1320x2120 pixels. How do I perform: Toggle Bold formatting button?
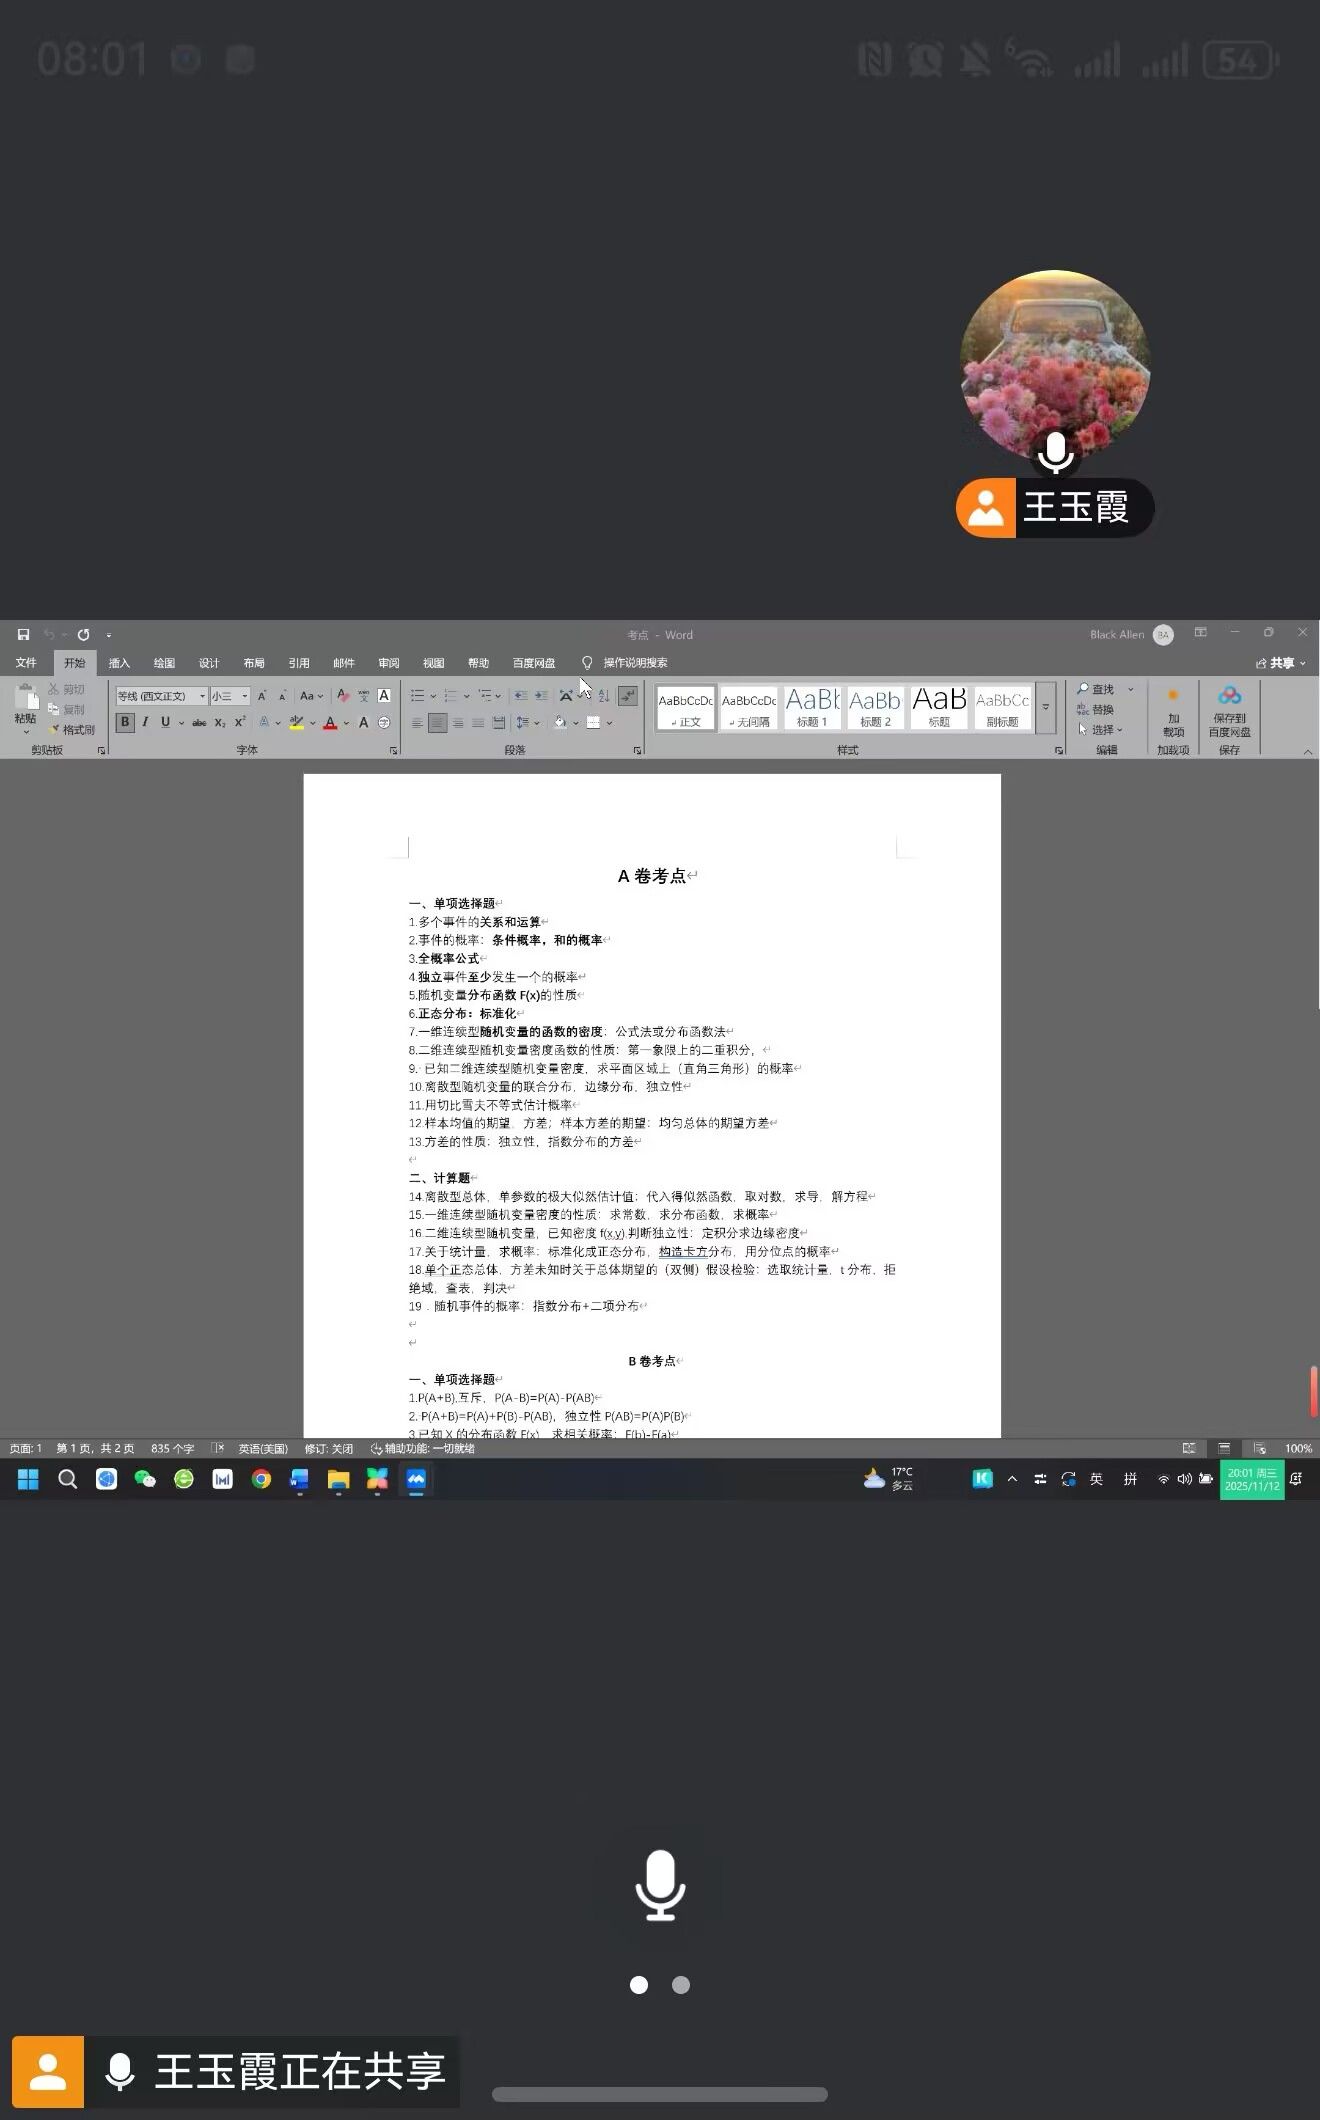pyautogui.click(x=125, y=723)
